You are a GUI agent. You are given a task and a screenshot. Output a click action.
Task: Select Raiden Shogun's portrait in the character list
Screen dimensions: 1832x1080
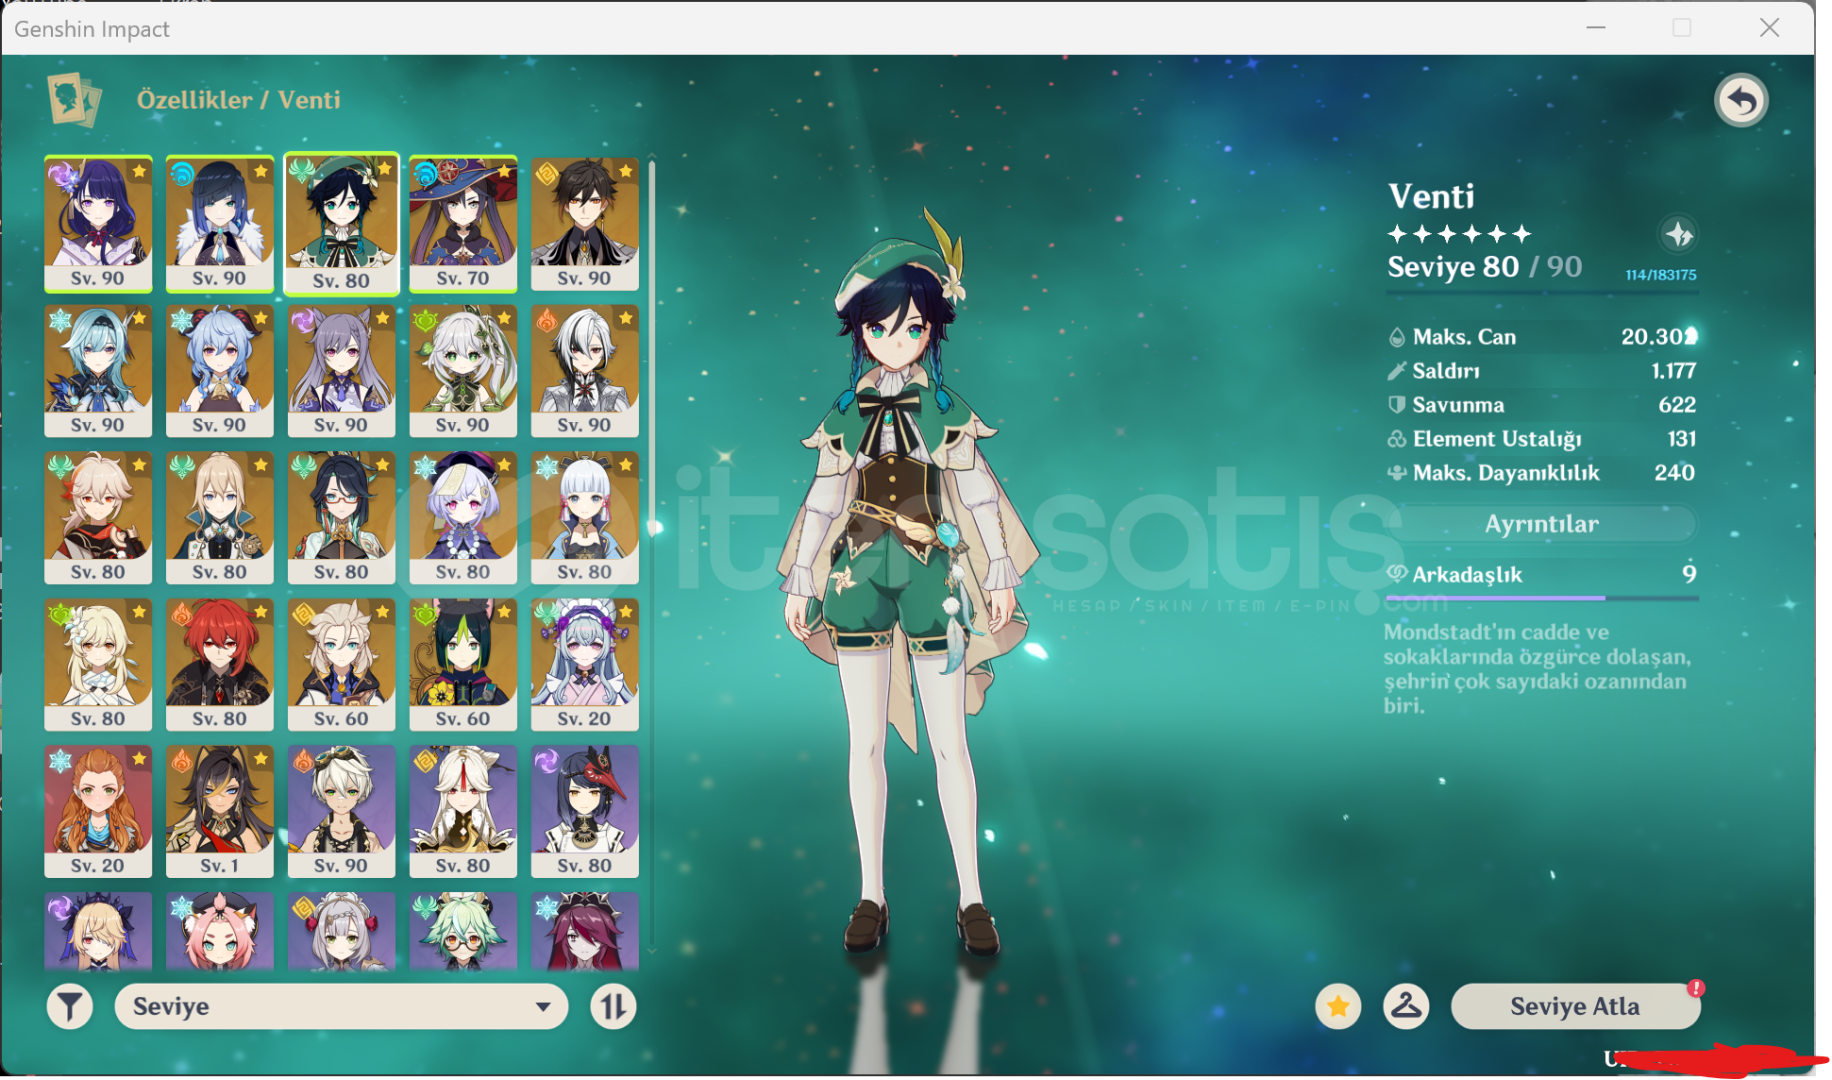coord(98,224)
